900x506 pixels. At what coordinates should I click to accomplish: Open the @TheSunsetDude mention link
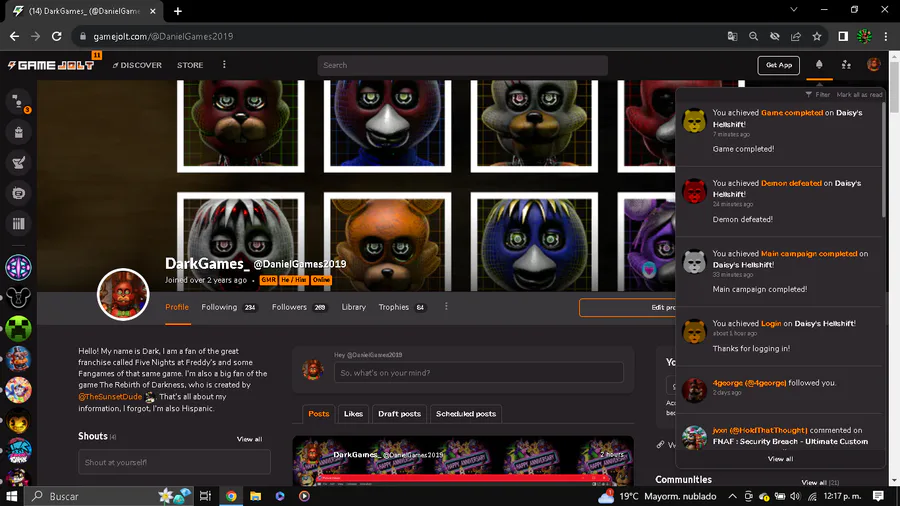pos(110,396)
